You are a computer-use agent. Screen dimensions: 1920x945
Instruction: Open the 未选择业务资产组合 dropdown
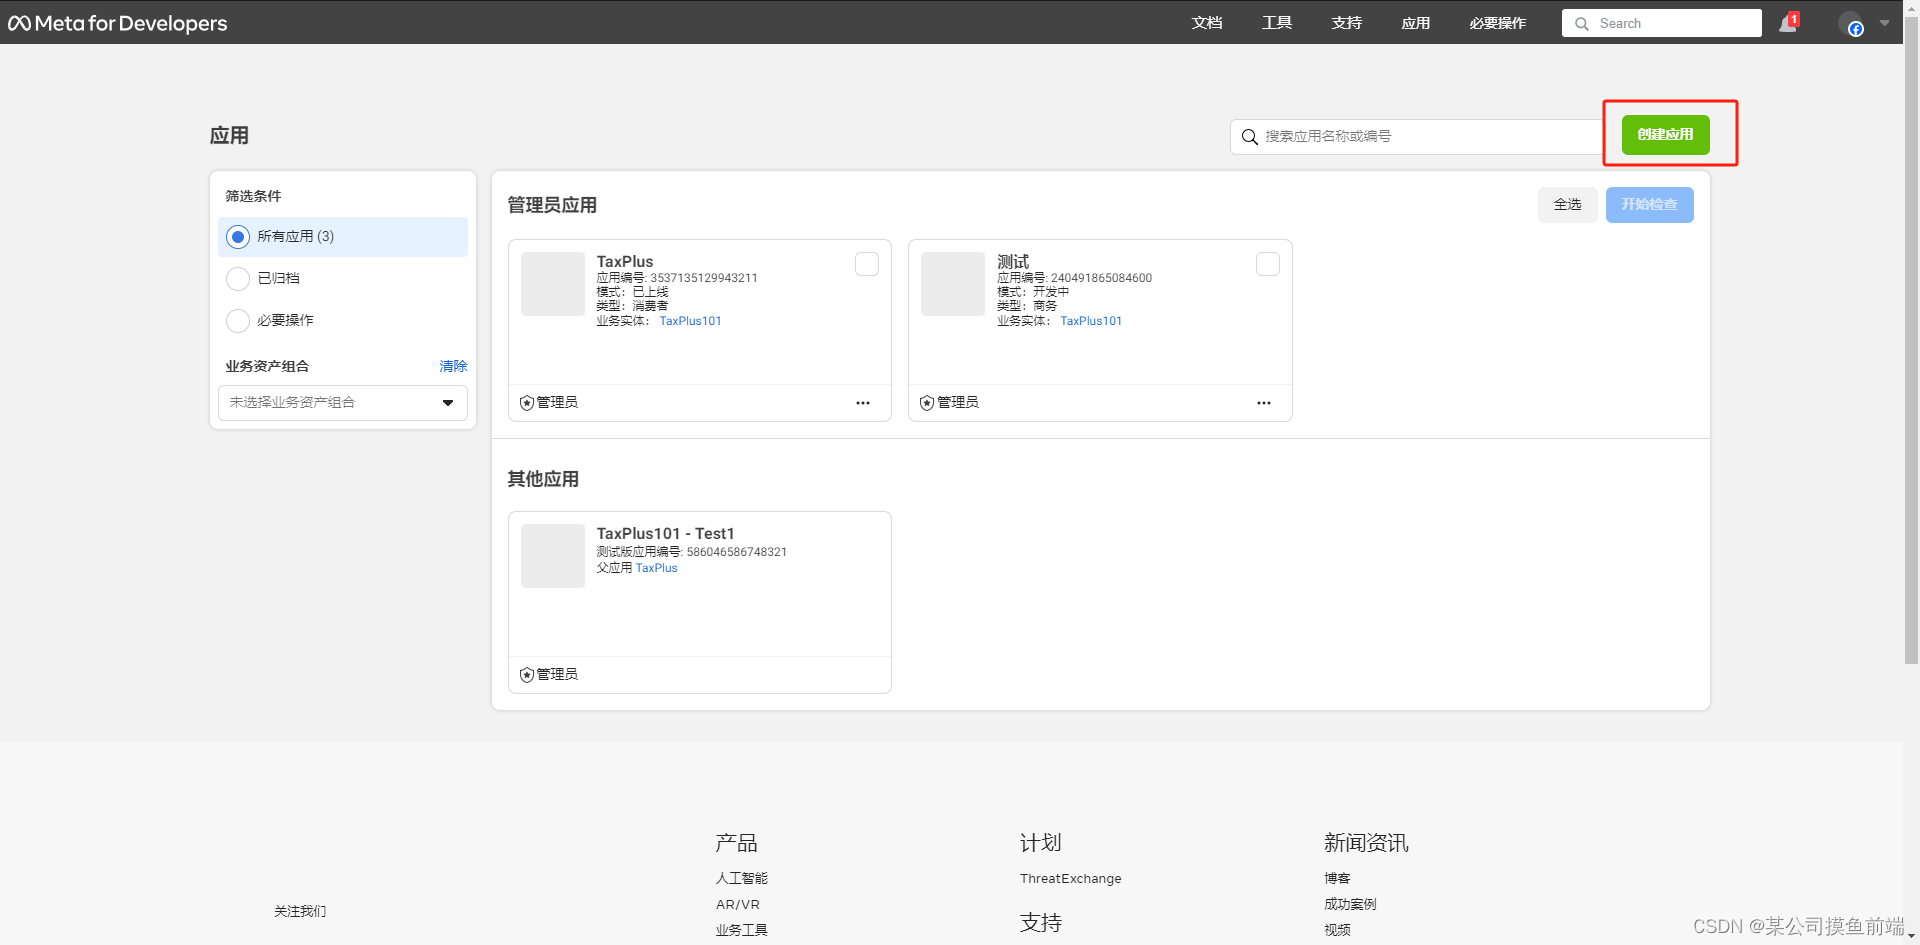342,402
